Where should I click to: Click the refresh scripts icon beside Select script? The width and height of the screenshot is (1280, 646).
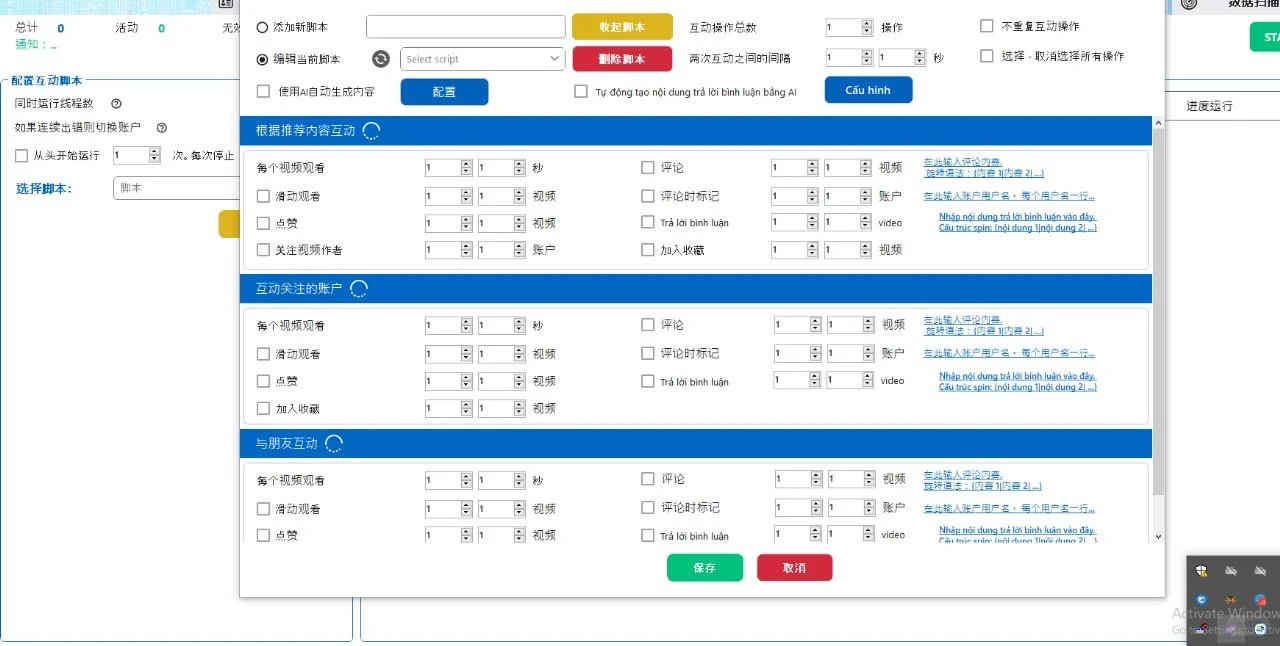coord(380,59)
